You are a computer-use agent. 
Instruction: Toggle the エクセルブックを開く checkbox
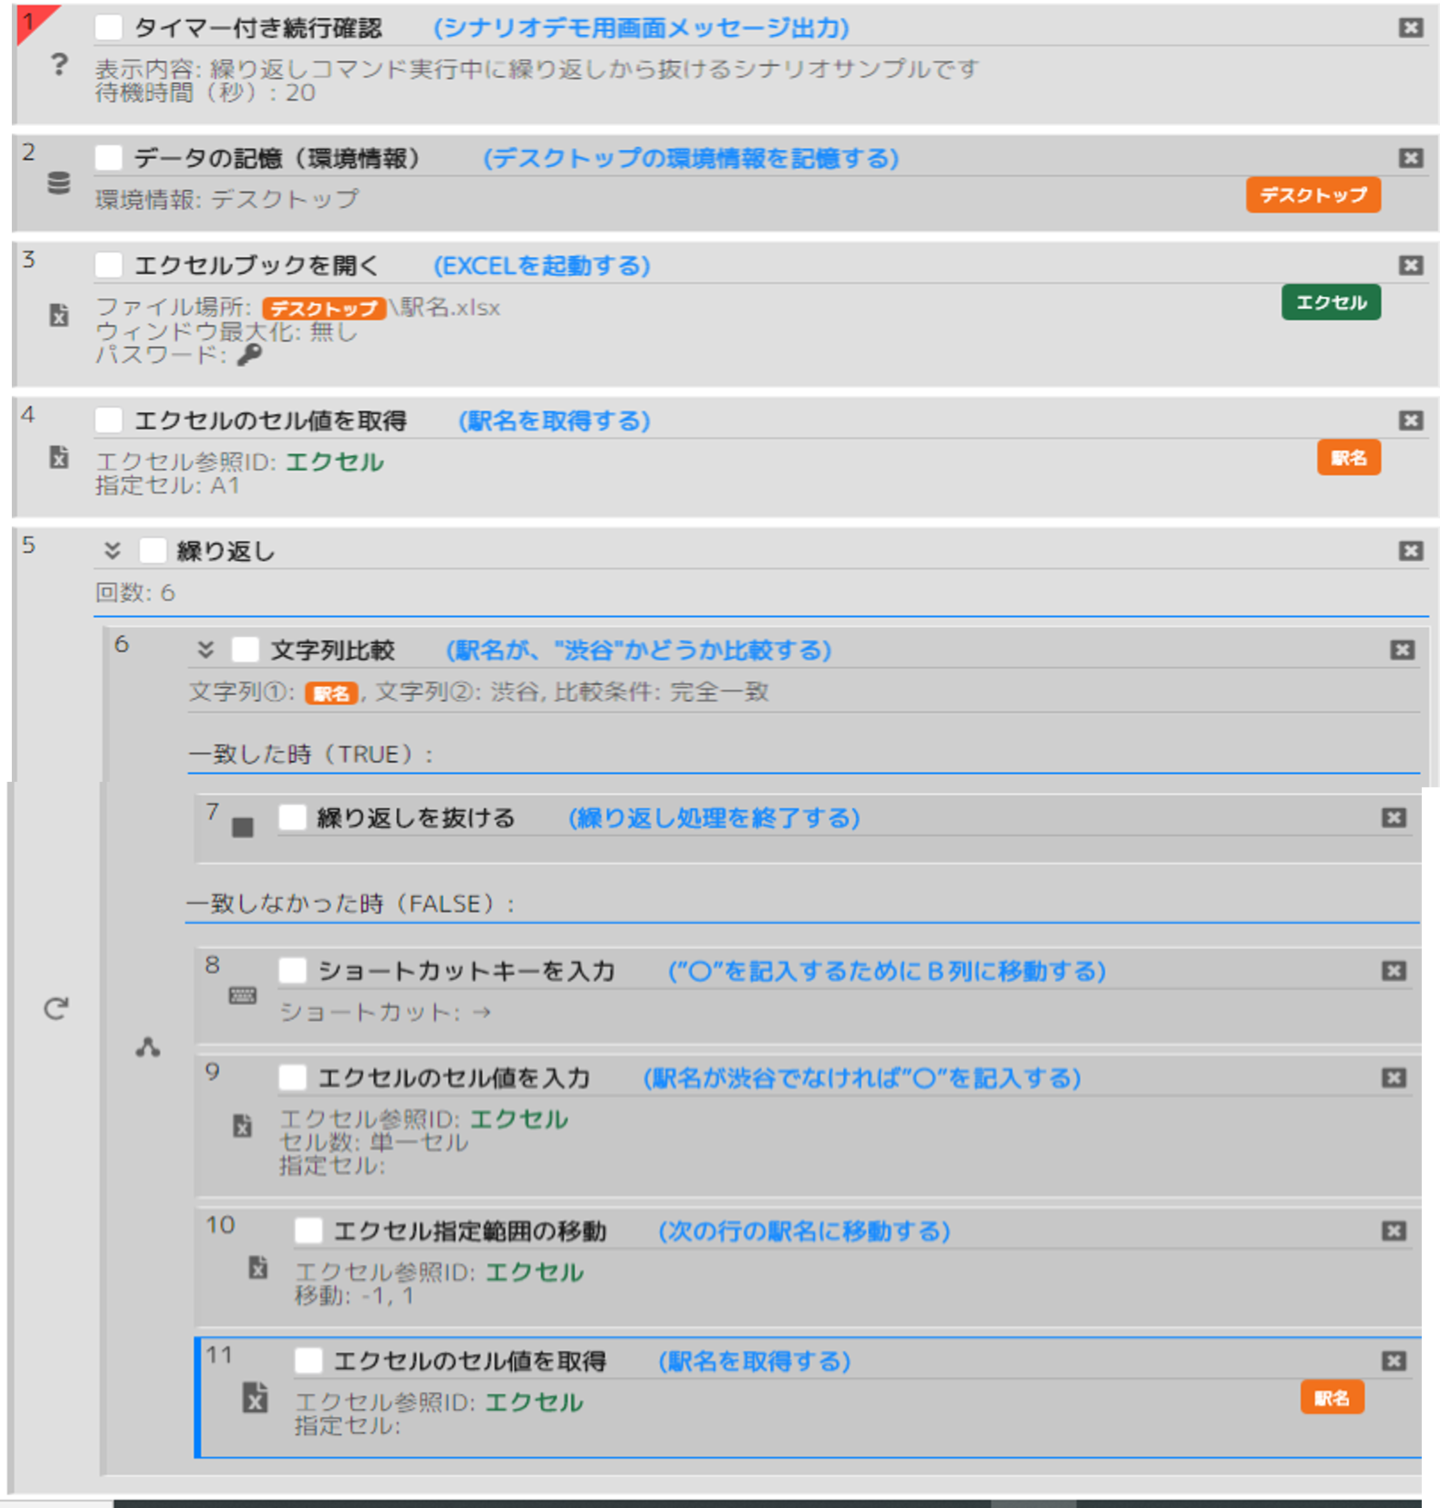pos(109,266)
